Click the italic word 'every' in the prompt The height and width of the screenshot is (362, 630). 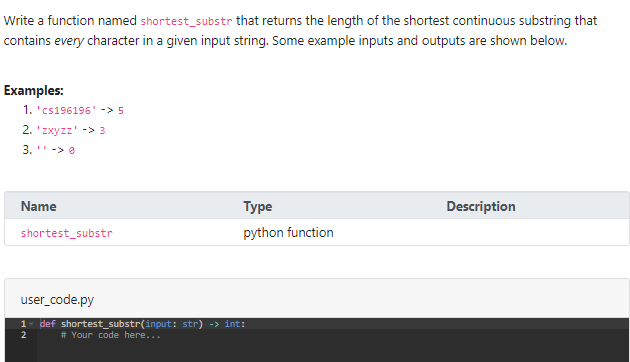[69, 41]
